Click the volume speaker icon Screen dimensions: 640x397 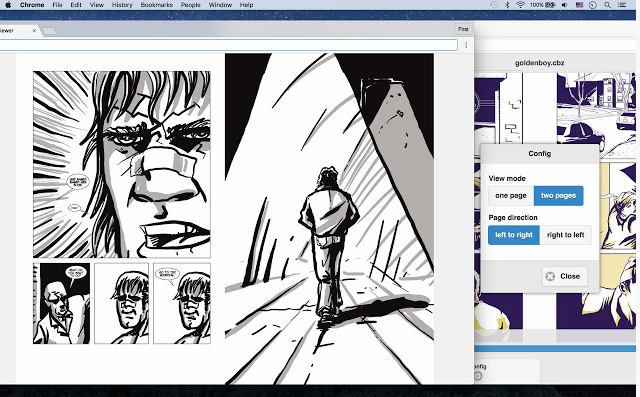click(564, 5)
